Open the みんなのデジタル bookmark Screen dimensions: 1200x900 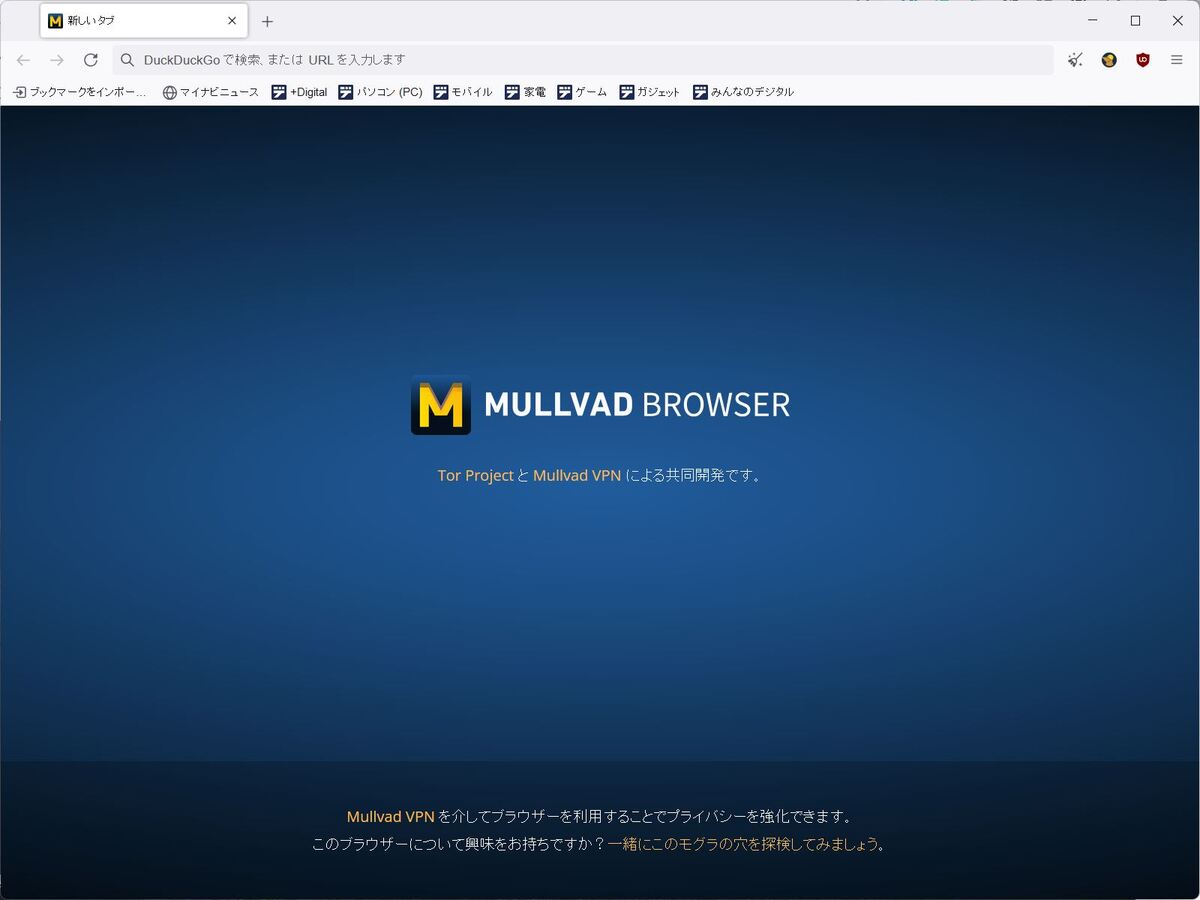(744, 92)
